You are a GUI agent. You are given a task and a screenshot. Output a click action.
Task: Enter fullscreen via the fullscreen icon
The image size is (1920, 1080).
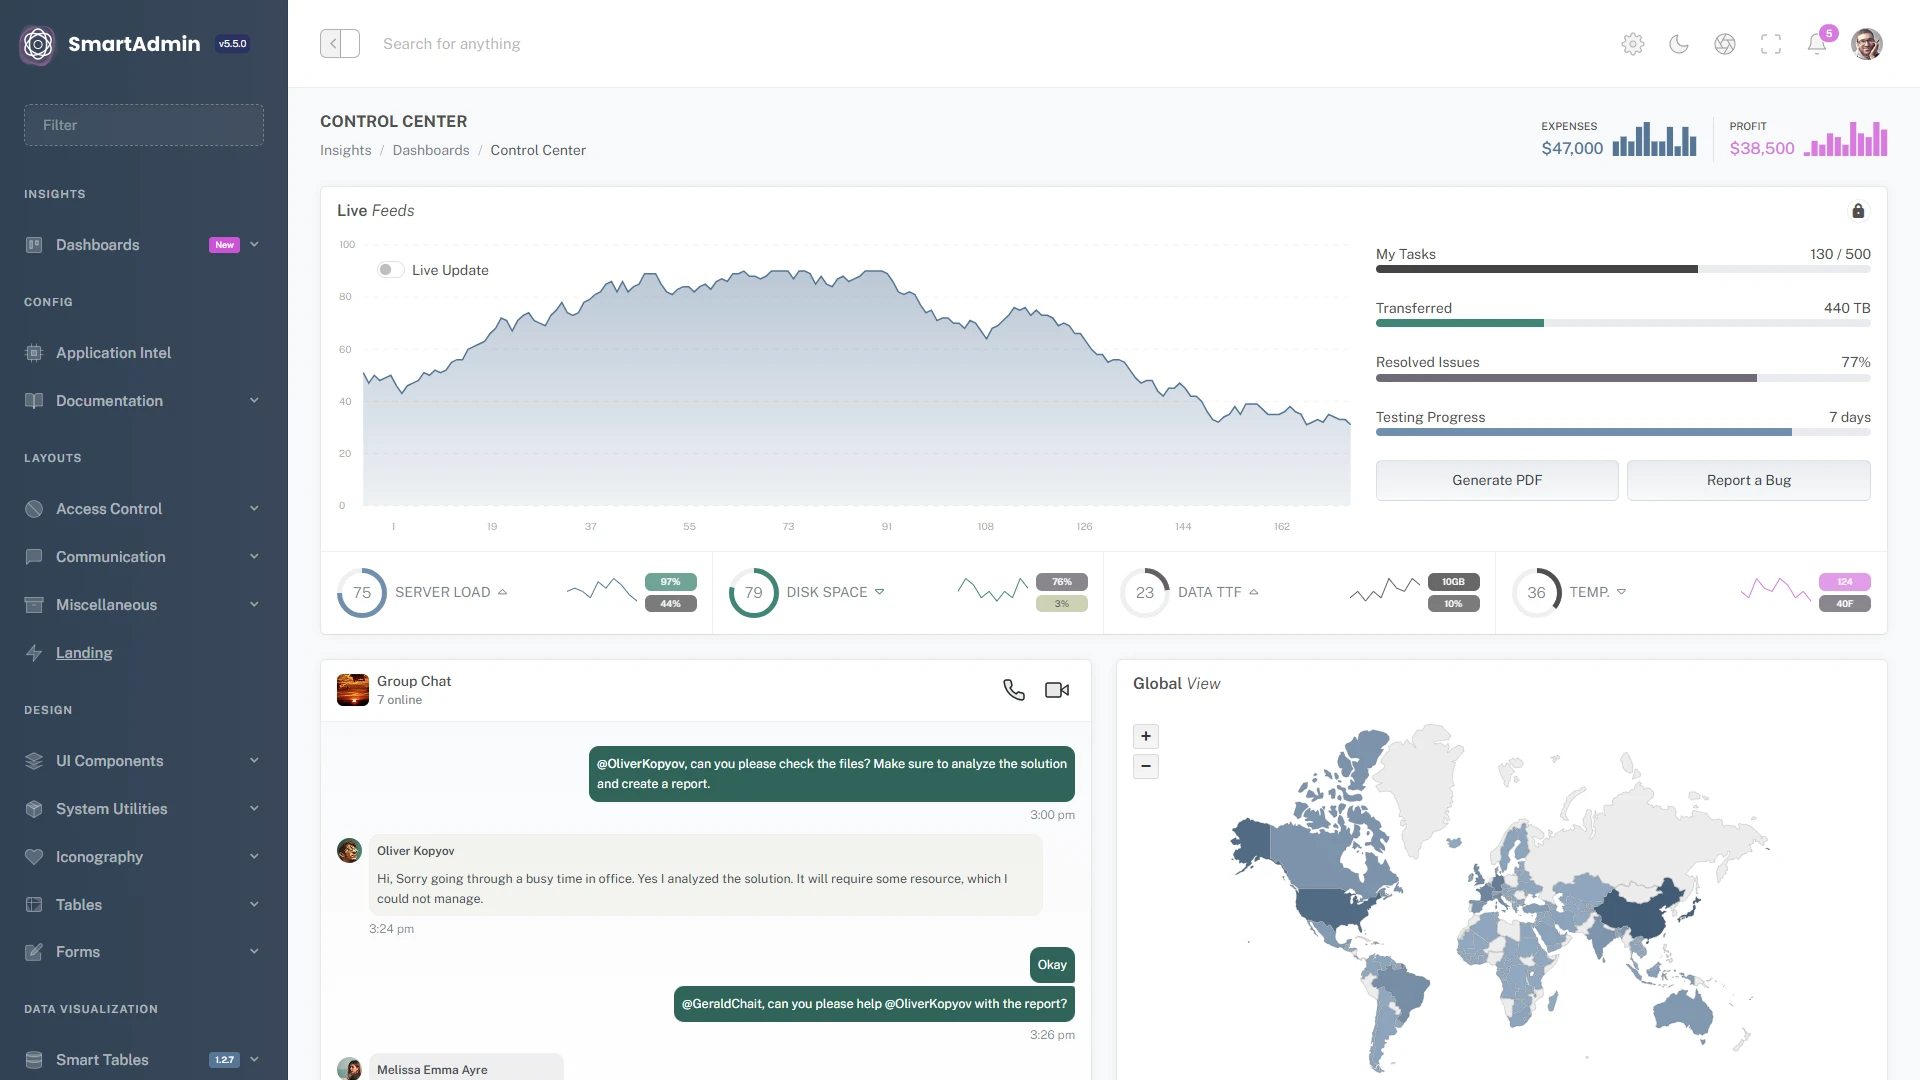[x=1771, y=44]
